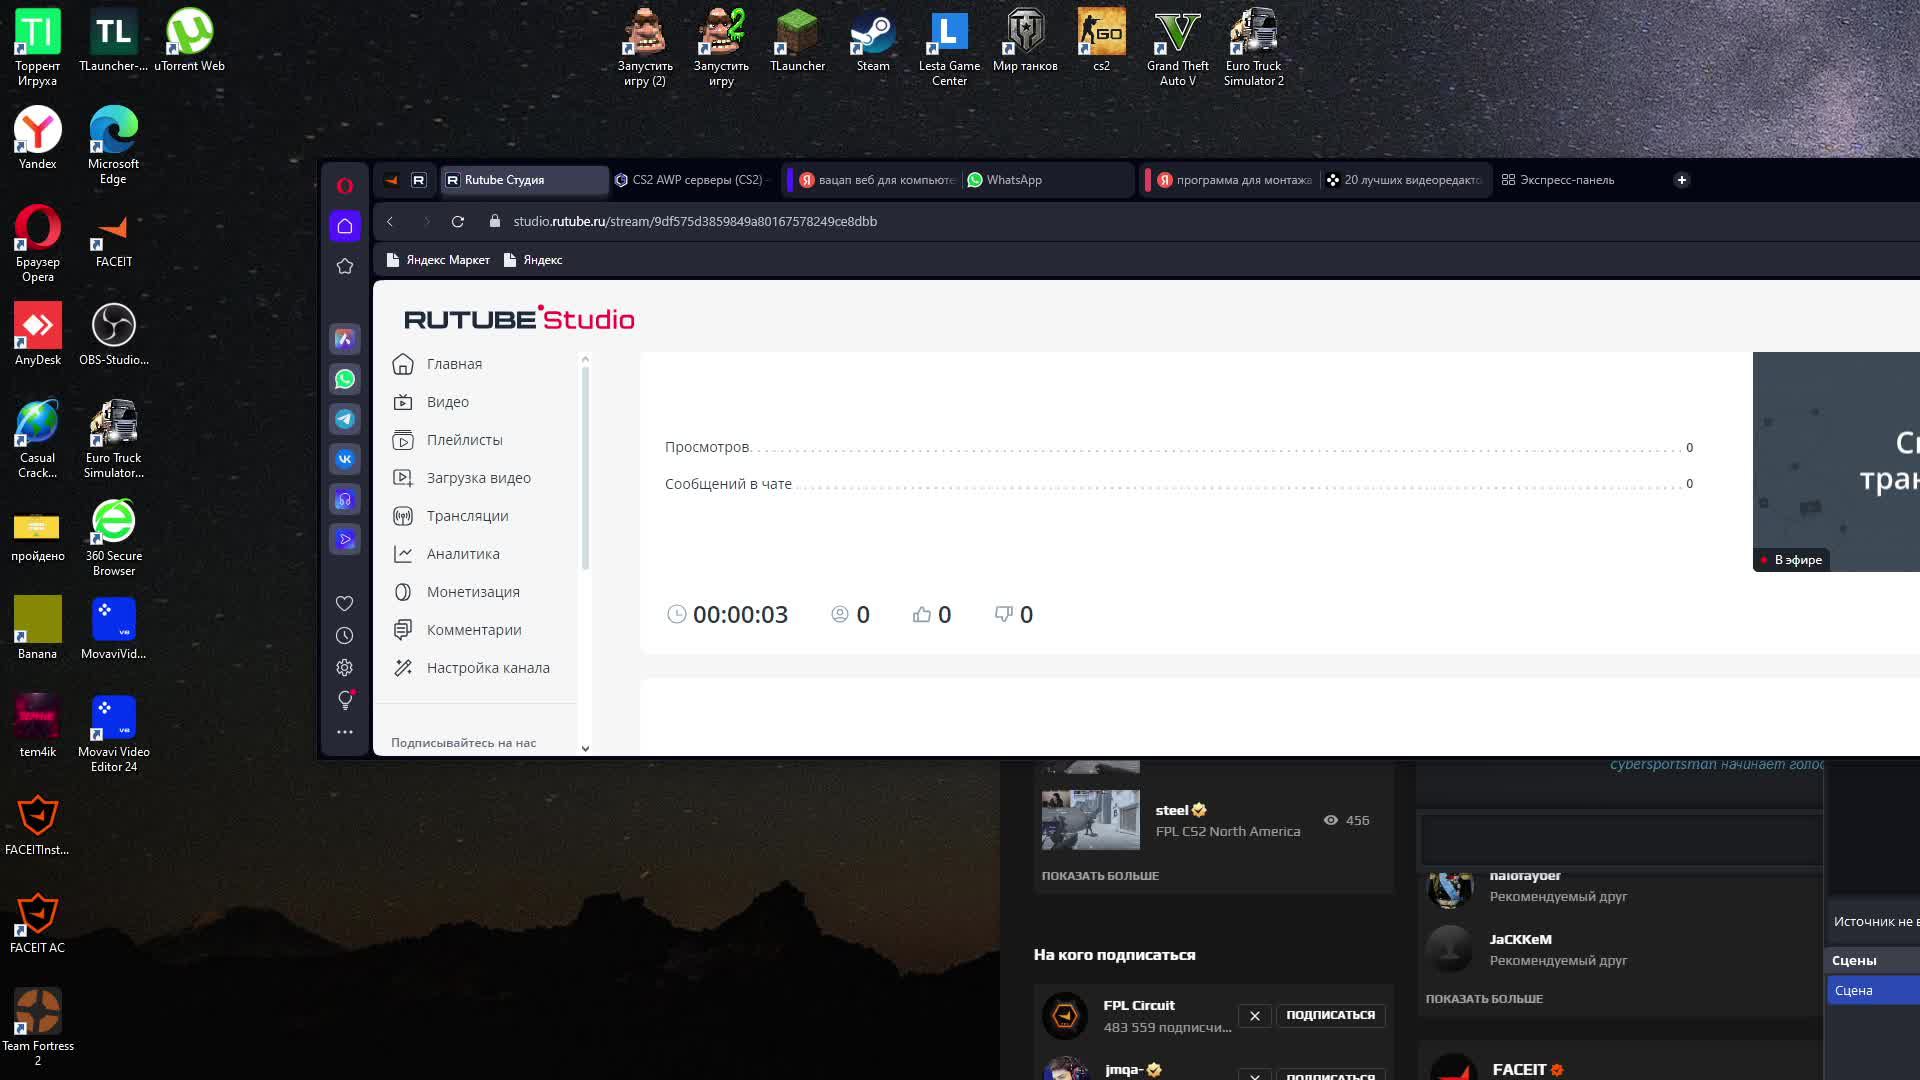Go back to the previous page
The height and width of the screenshot is (1080, 1920).
tap(391, 221)
